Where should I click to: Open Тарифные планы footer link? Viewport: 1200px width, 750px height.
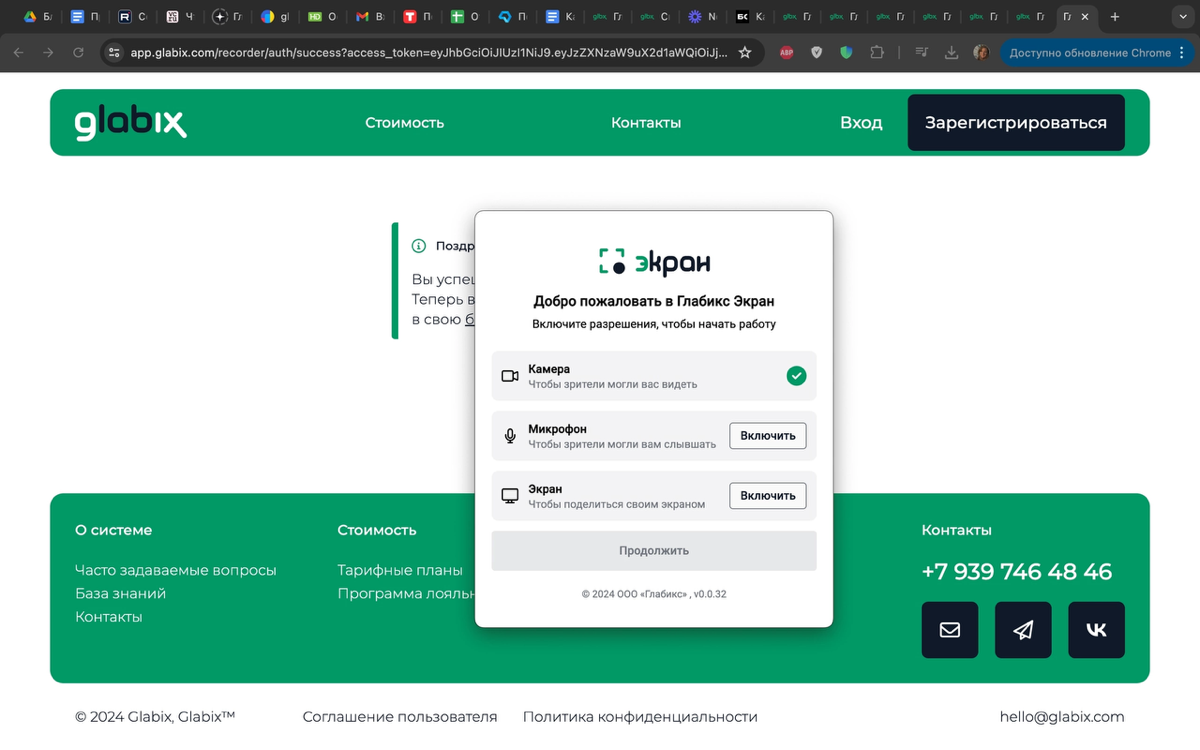pyautogui.click(x=400, y=570)
